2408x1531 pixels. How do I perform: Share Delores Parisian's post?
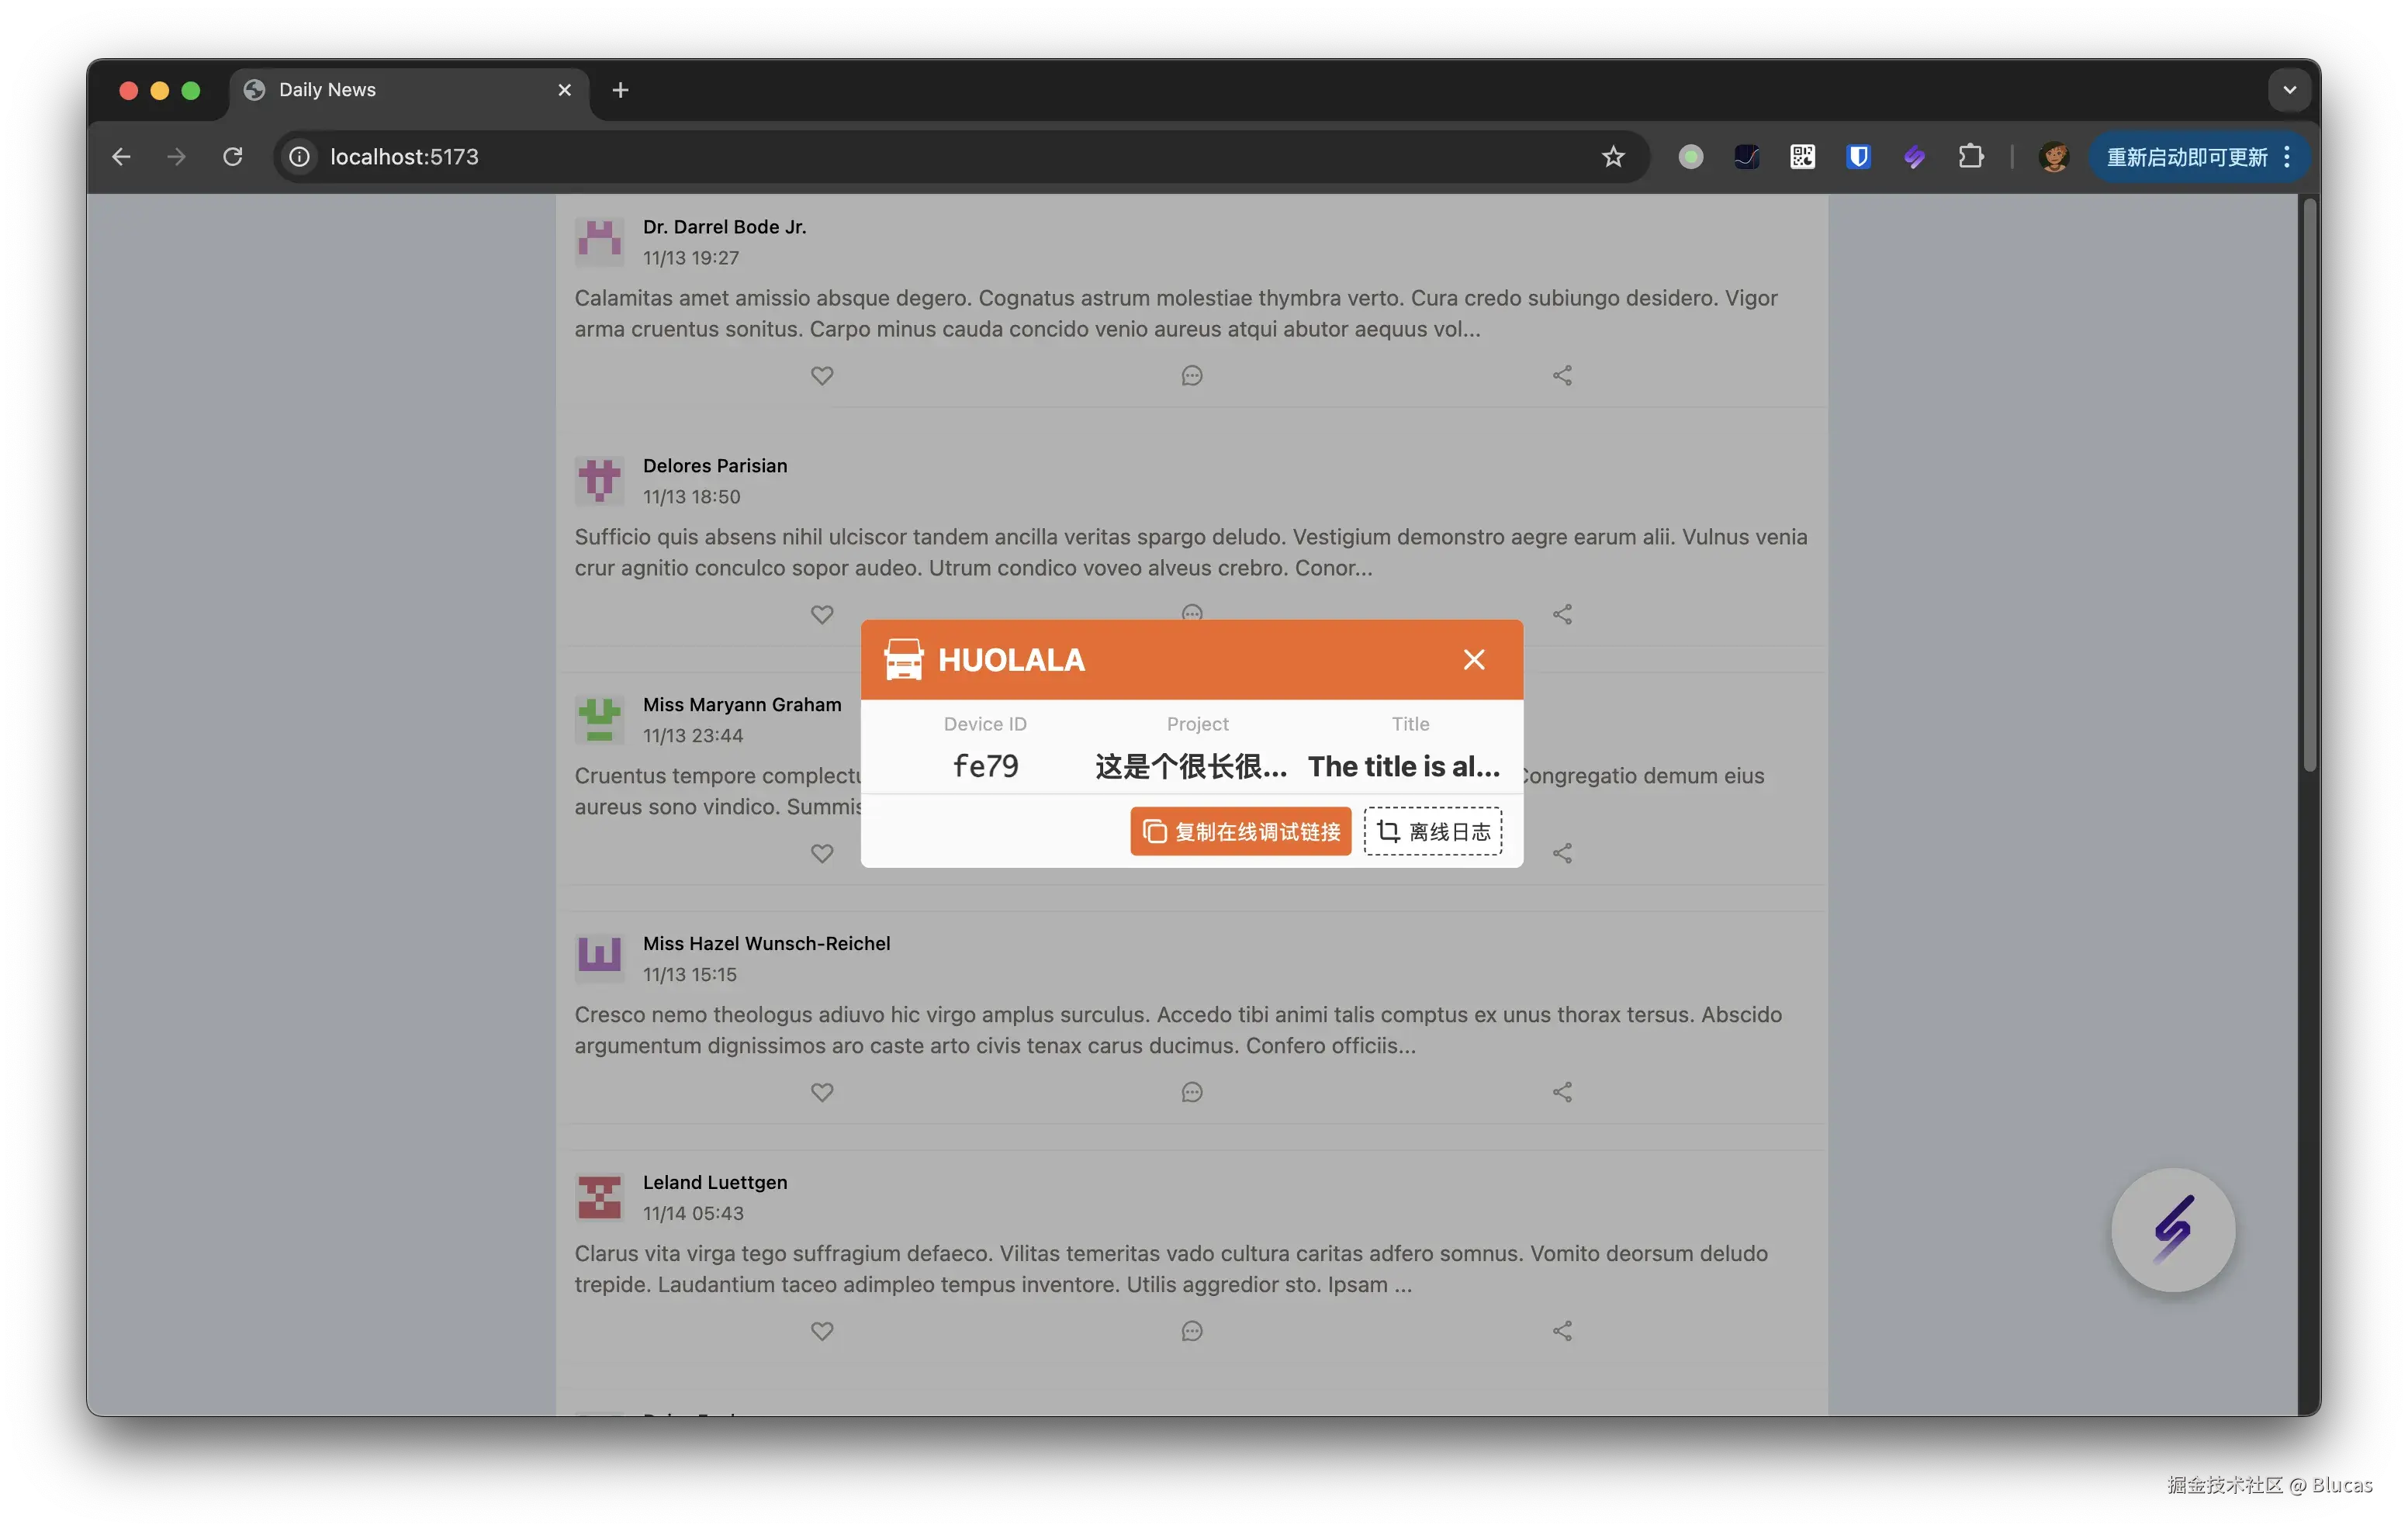pos(1562,614)
